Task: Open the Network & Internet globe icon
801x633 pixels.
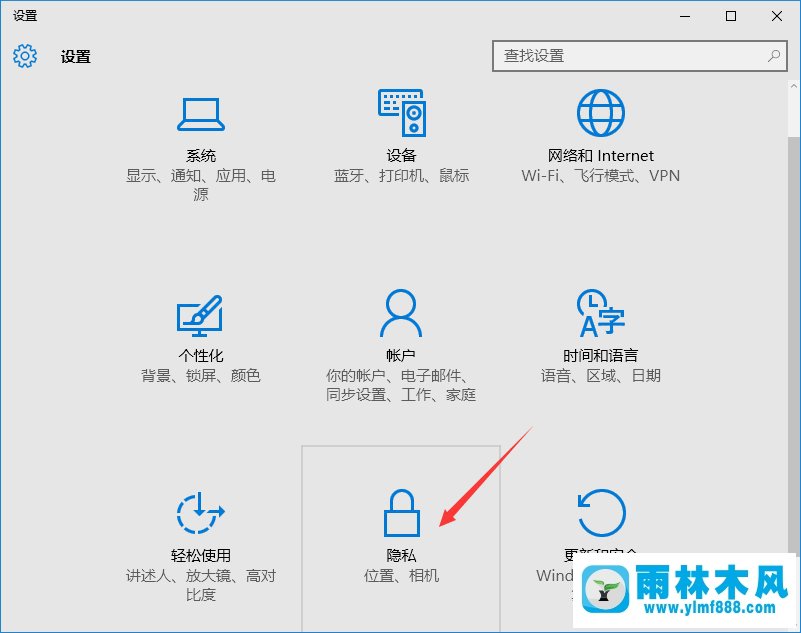Action: (x=601, y=113)
